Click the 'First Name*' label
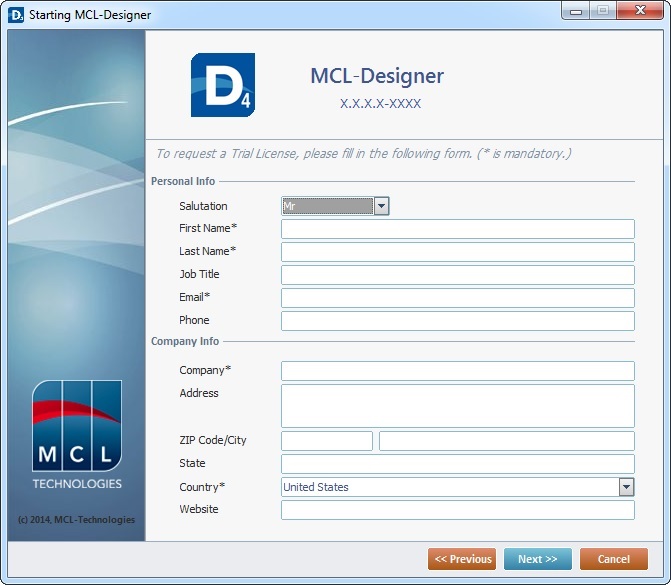 tap(208, 228)
